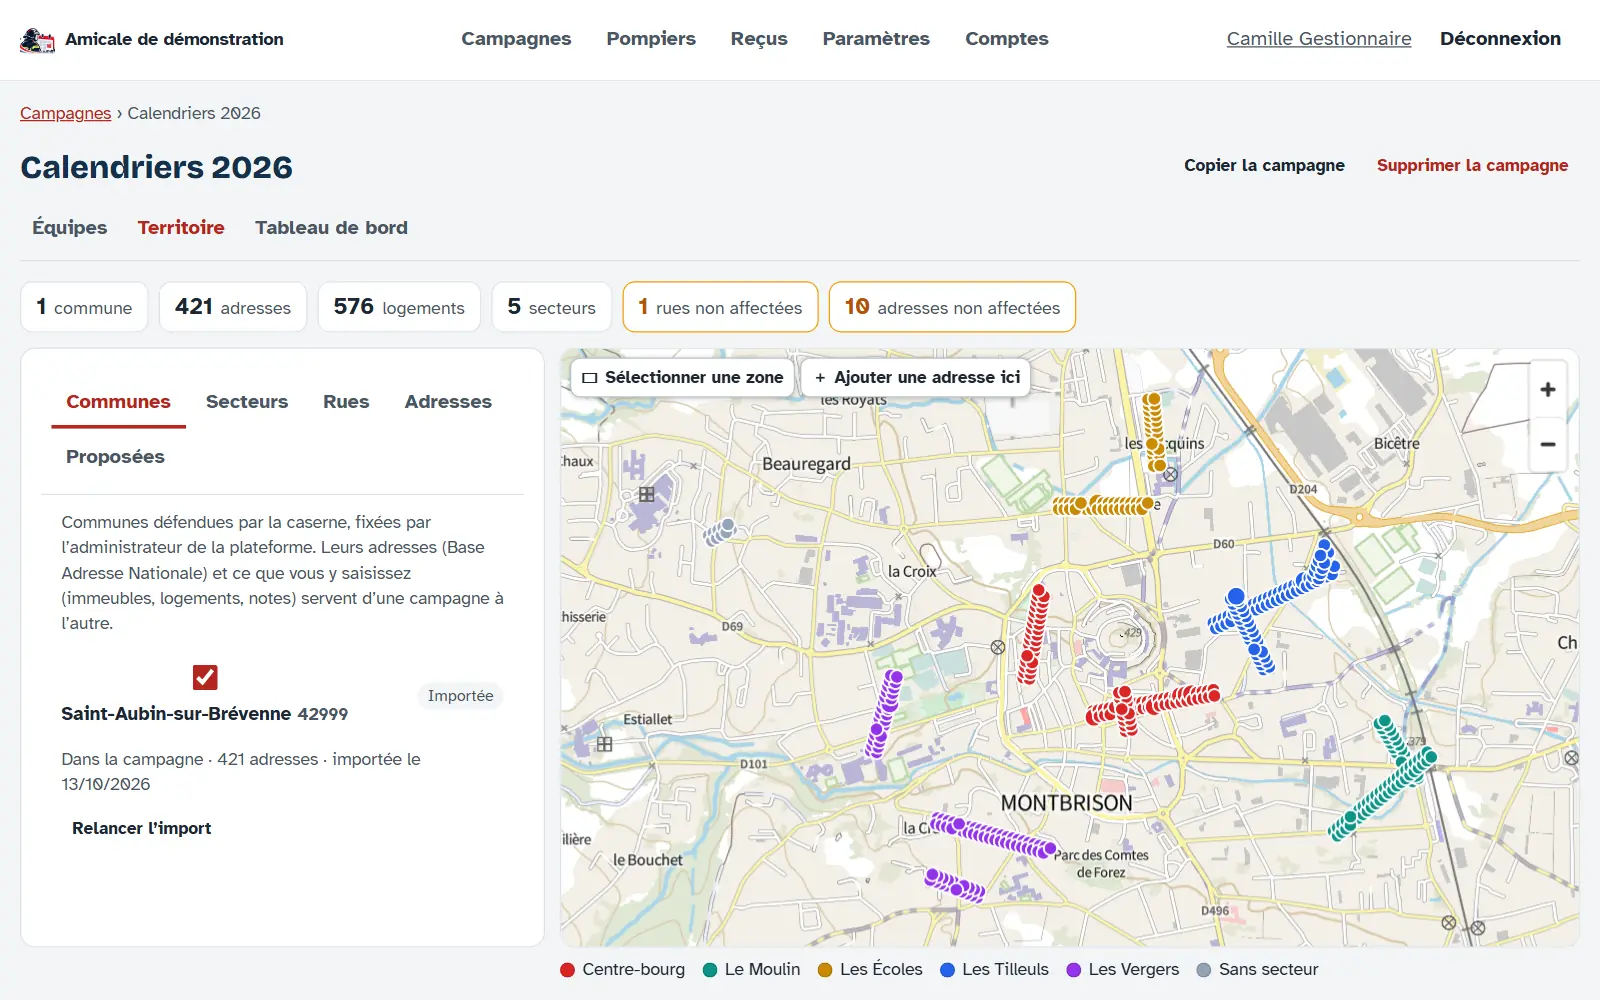Open the Reçus menu
Viewport: 1600px width, 1000px height.
click(759, 39)
